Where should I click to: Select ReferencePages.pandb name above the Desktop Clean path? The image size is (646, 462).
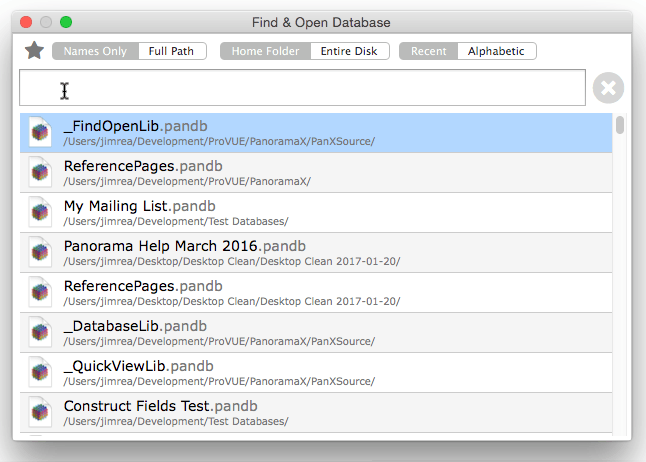click(143, 286)
